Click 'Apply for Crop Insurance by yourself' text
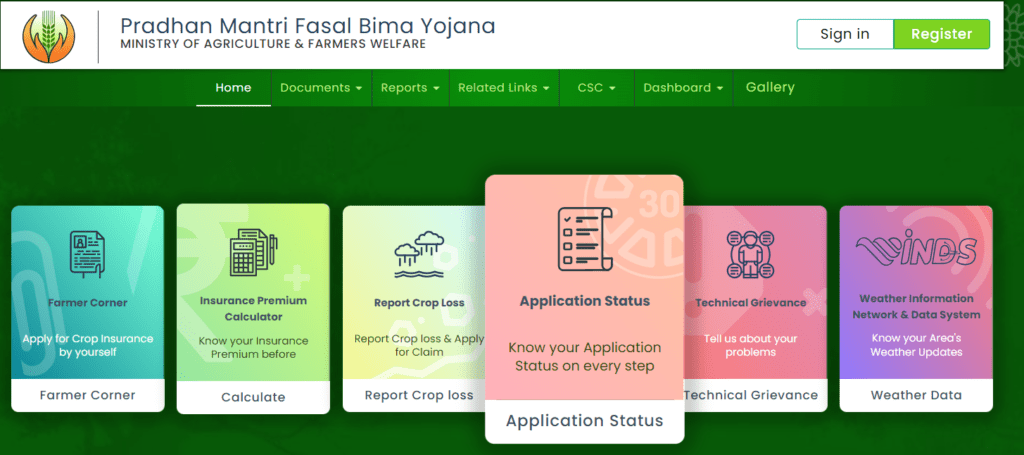This screenshot has height=455, width=1024. click(x=88, y=345)
